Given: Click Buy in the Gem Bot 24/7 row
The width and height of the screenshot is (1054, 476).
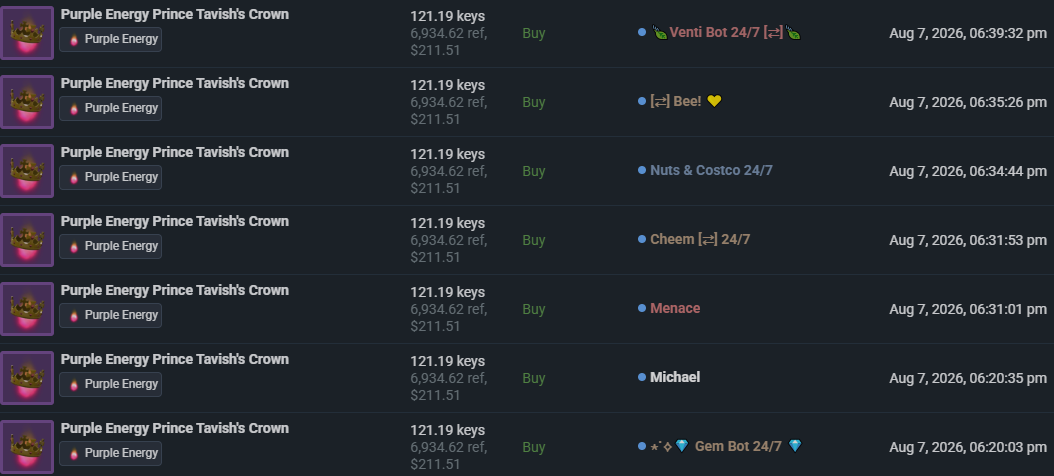Looking at the screenshot, I should click(x=534, y=447).
